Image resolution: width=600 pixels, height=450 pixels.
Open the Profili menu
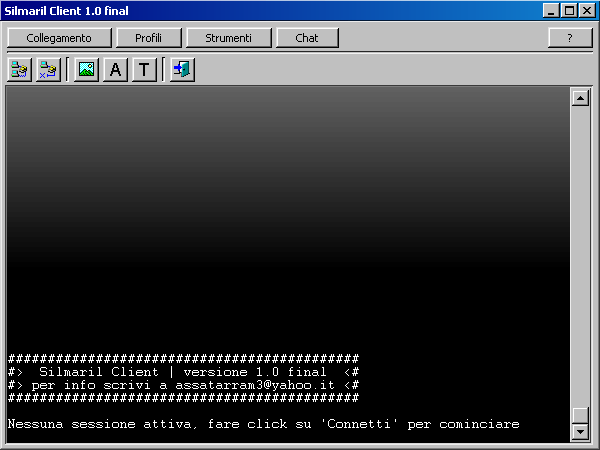point(148,38)
